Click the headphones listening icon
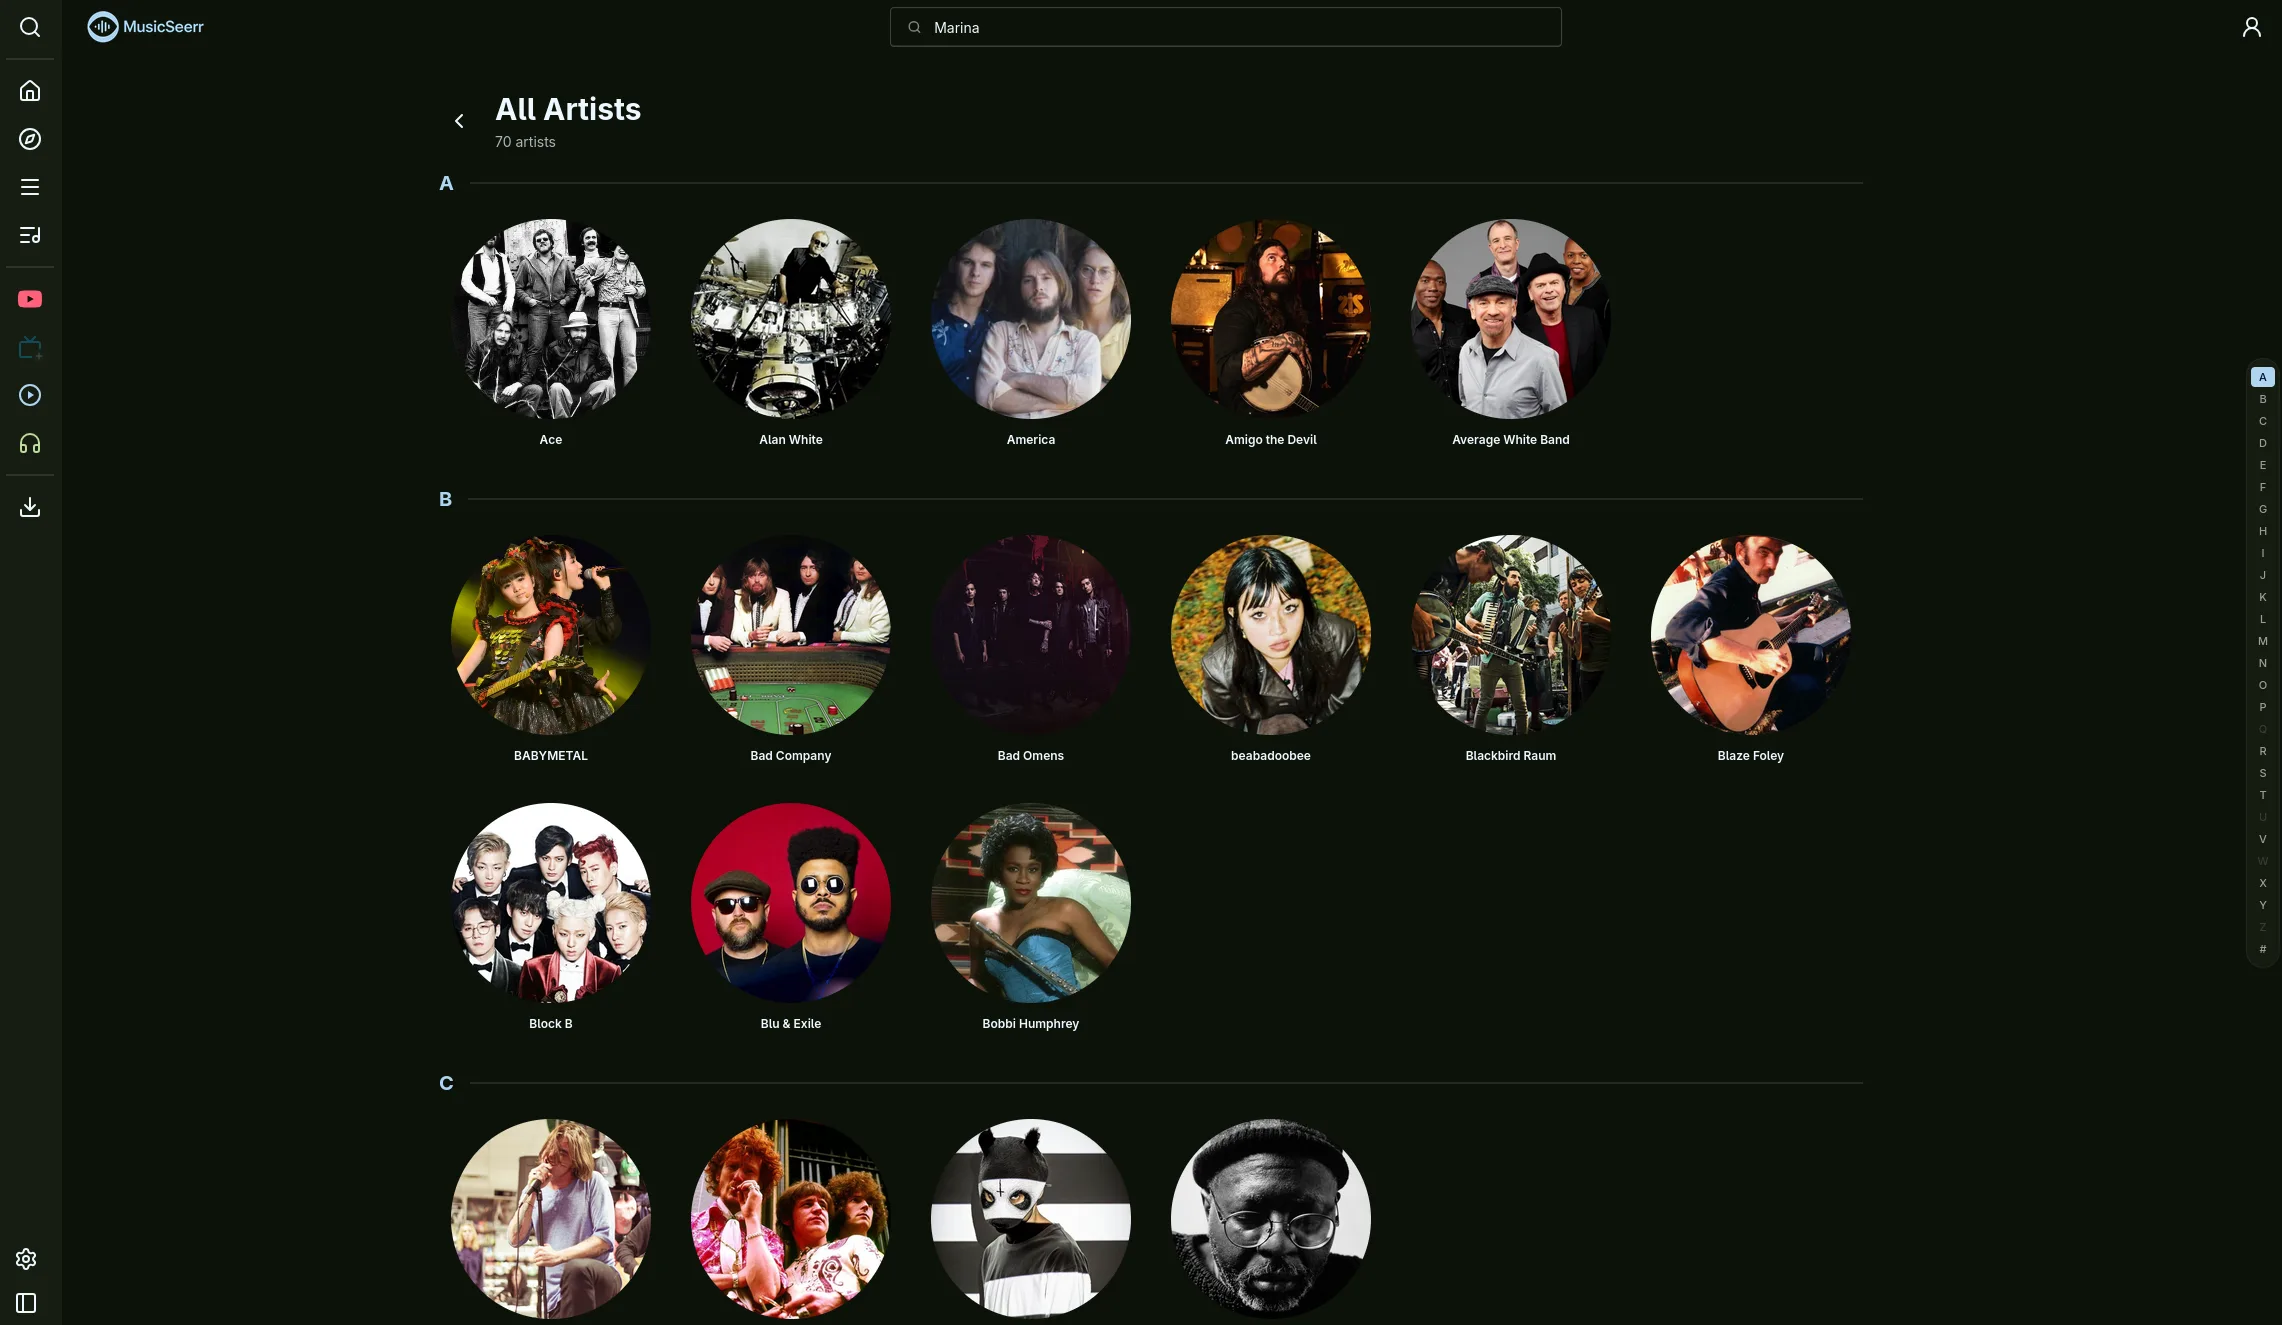2282x1325 pixels. click(x=30, y=443)
